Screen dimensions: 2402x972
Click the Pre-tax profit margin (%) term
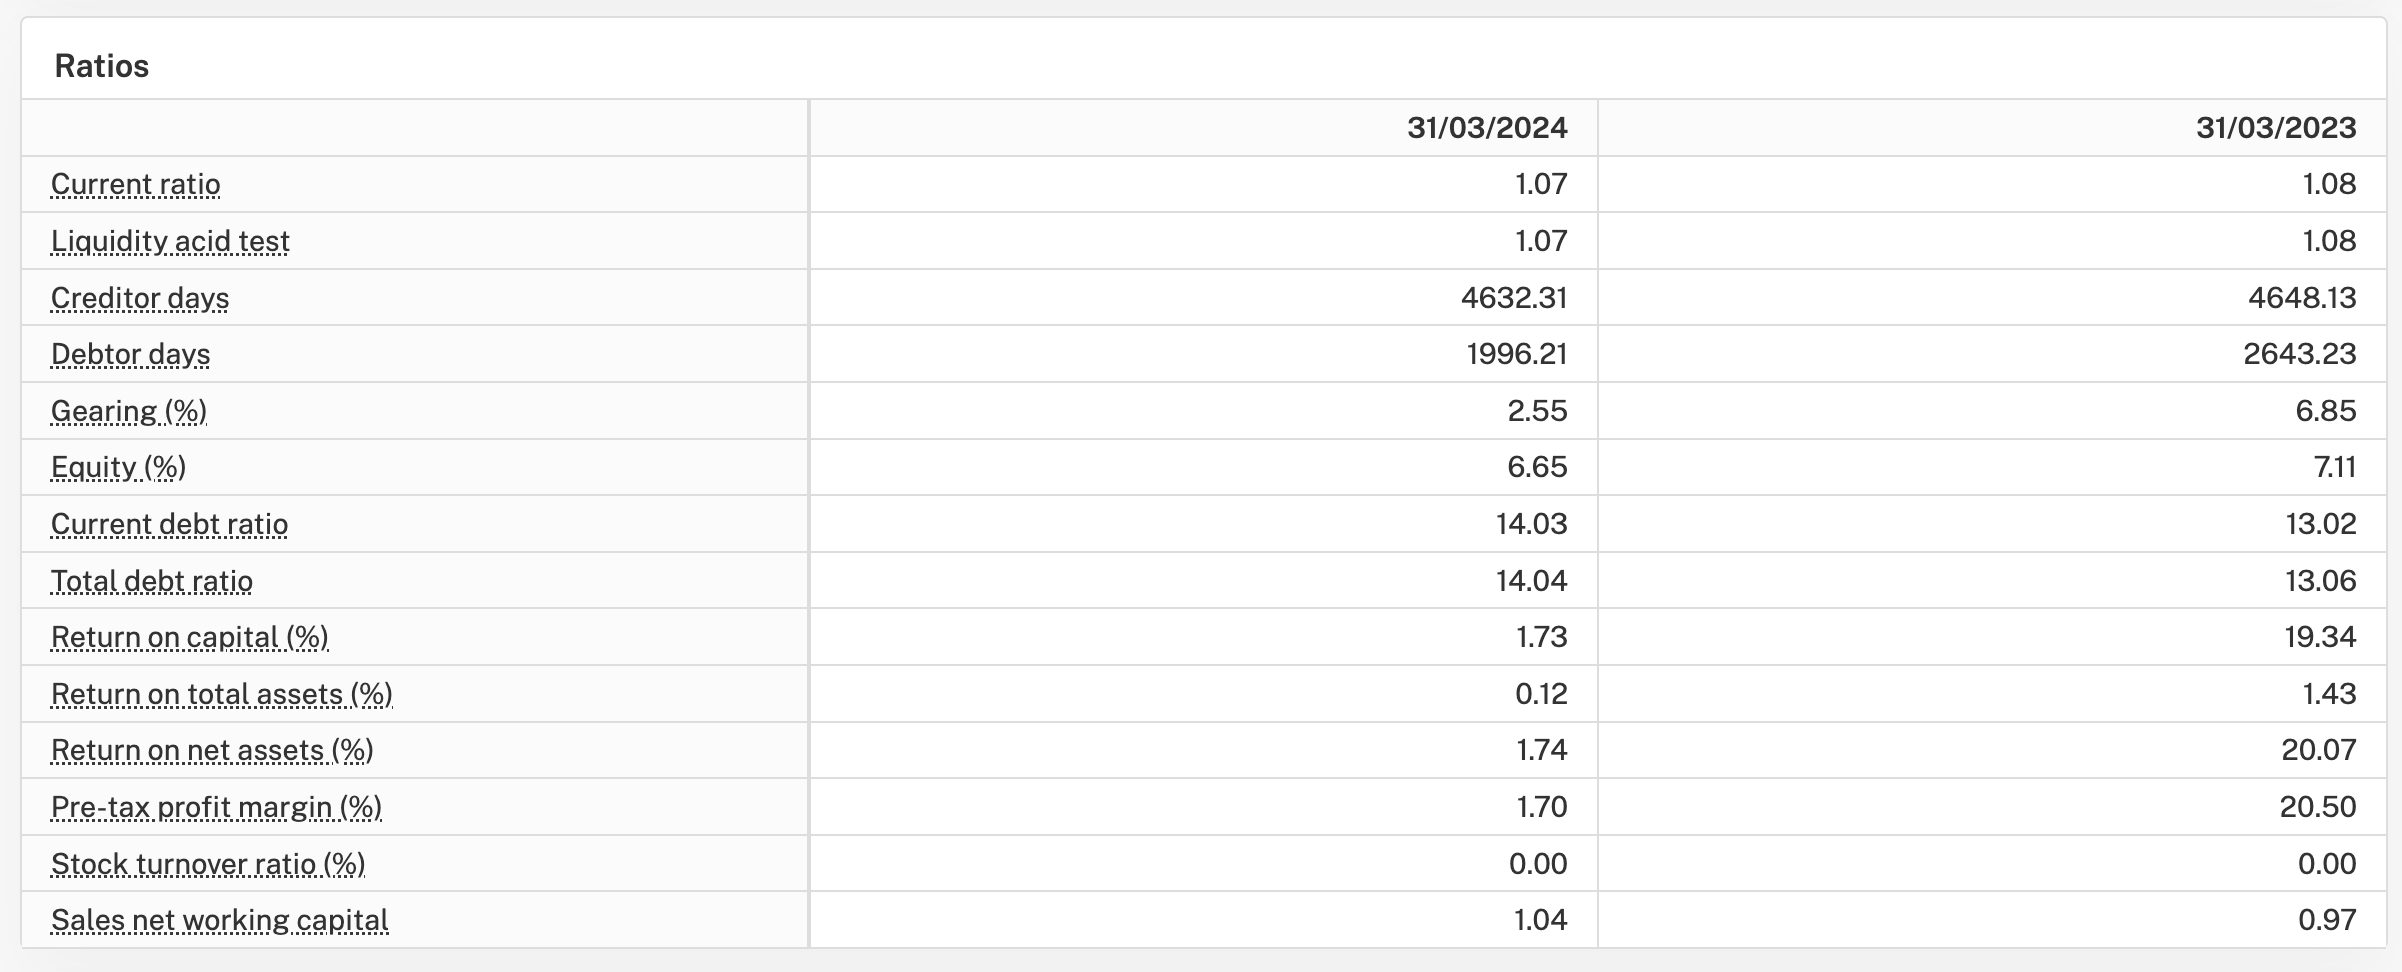216,808
